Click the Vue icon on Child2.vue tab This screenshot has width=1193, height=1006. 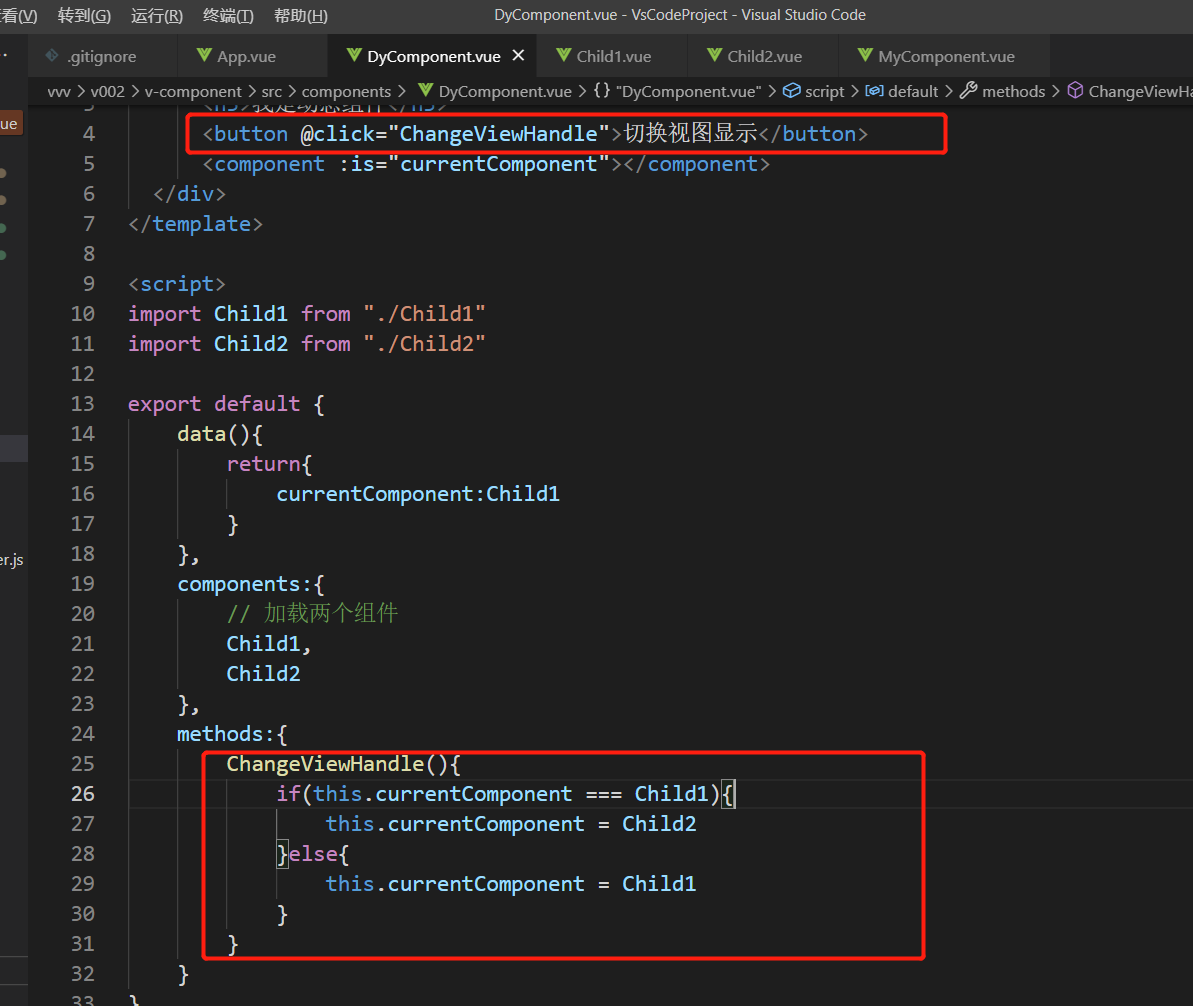pyautogui.click(x=714, y=56)
